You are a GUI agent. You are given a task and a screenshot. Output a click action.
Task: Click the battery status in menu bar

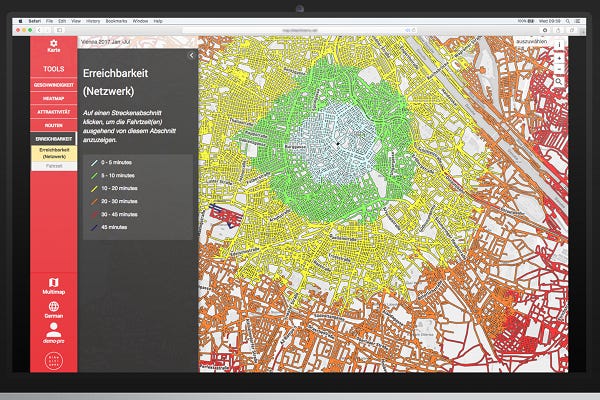coord(526,21)
